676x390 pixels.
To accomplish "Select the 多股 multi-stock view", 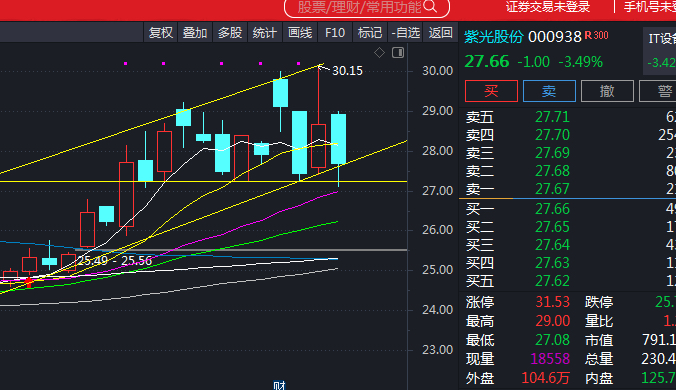I will click(x=230, y=33).
